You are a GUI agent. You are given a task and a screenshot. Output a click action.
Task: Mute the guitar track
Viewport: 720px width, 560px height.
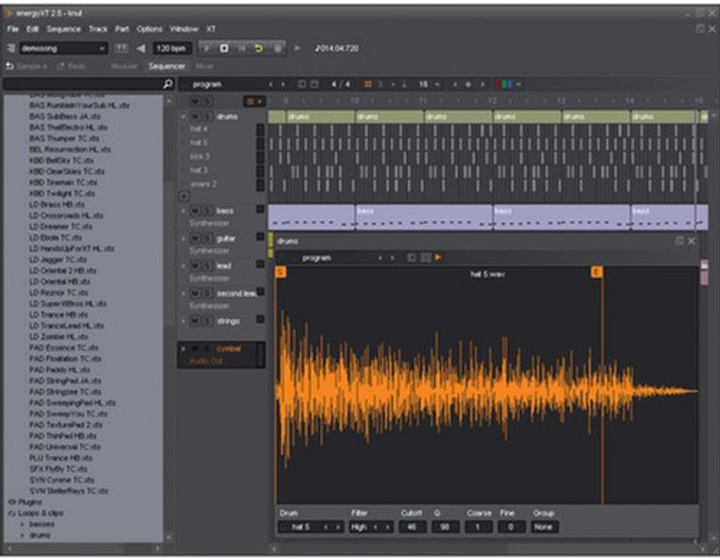(195, 238)
